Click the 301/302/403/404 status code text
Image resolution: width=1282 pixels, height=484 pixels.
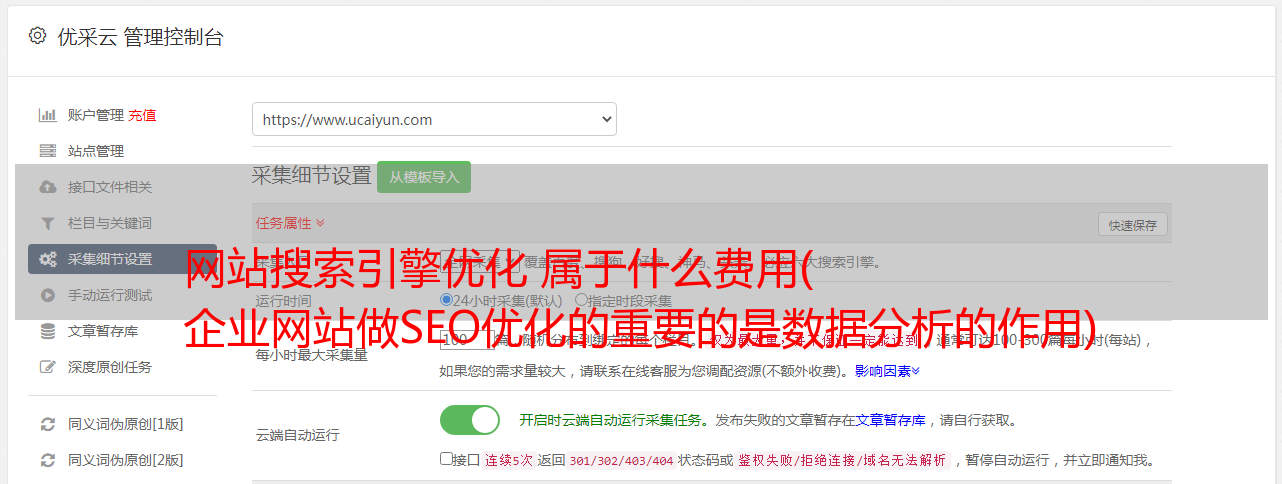(x=620, y=460)
